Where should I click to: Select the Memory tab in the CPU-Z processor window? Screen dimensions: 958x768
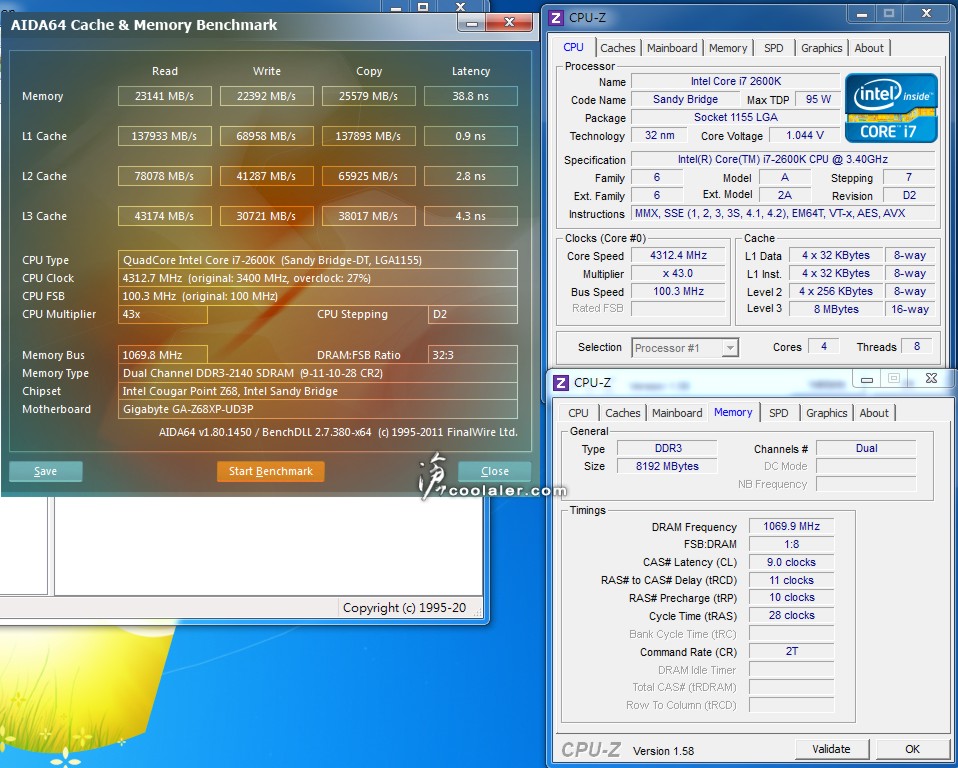728,48
